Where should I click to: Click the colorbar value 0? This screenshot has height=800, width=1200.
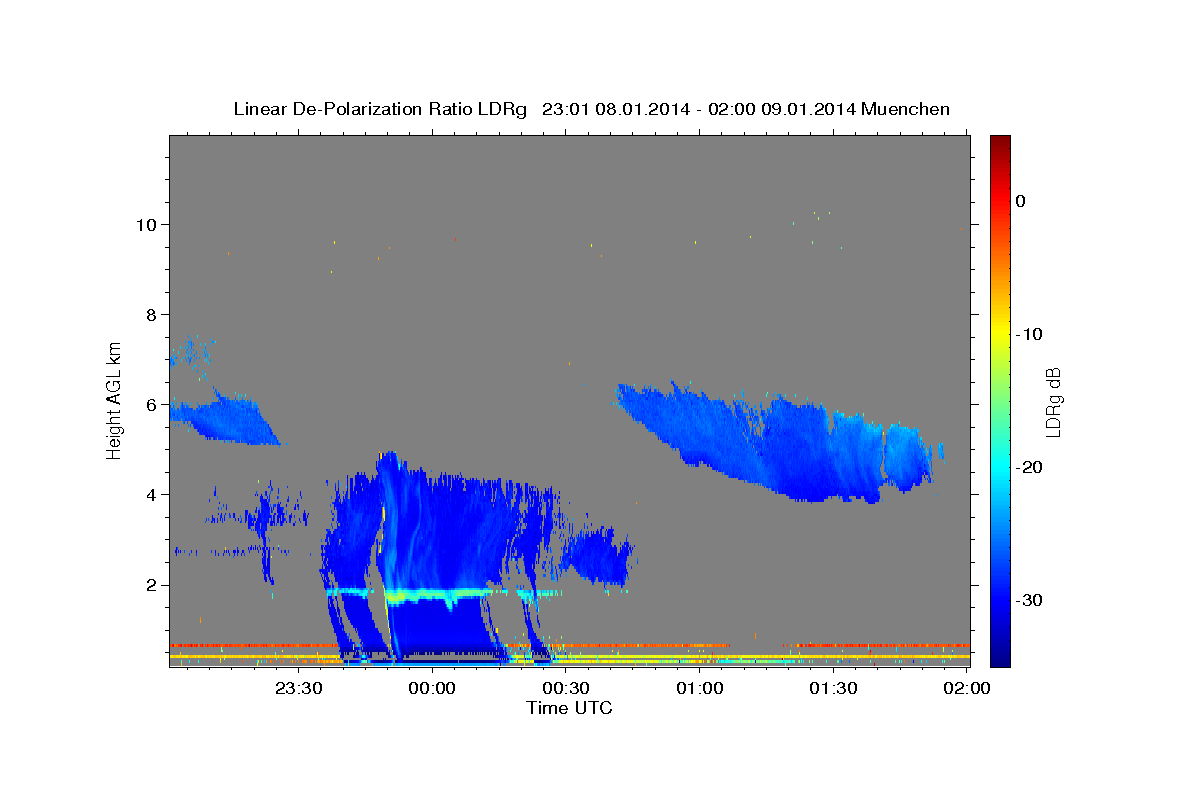(1021, 201)
